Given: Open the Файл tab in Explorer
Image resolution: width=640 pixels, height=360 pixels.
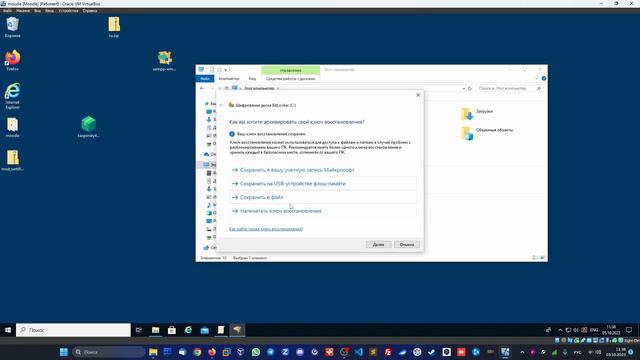Looking at the screenshot, I should pyautogui.click(x=205, y=78).
